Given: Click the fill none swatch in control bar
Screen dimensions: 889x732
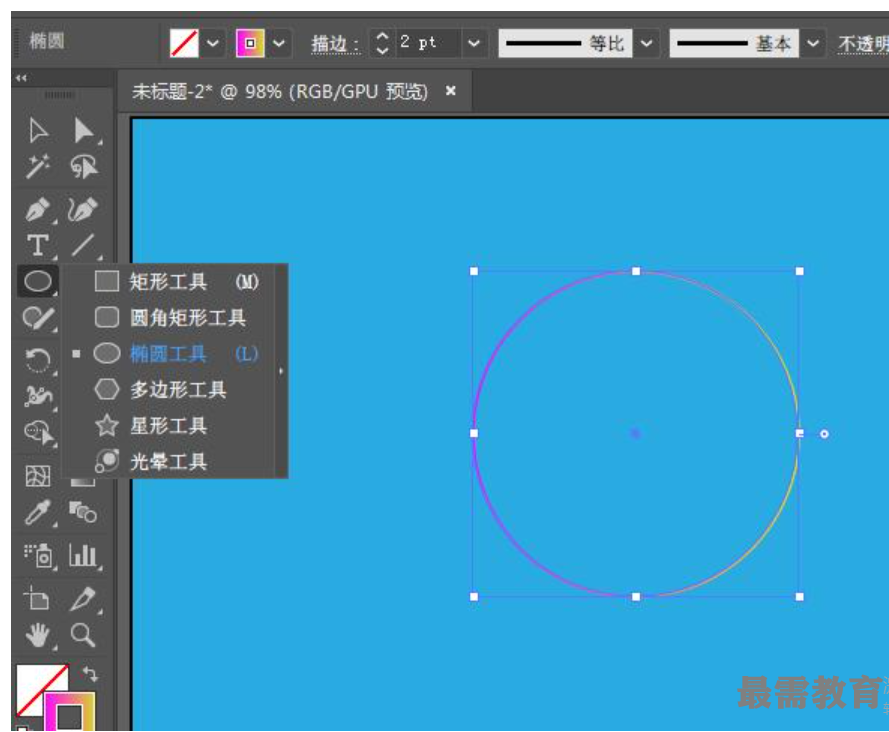Looking at the screenshot, I should point(184,43).
